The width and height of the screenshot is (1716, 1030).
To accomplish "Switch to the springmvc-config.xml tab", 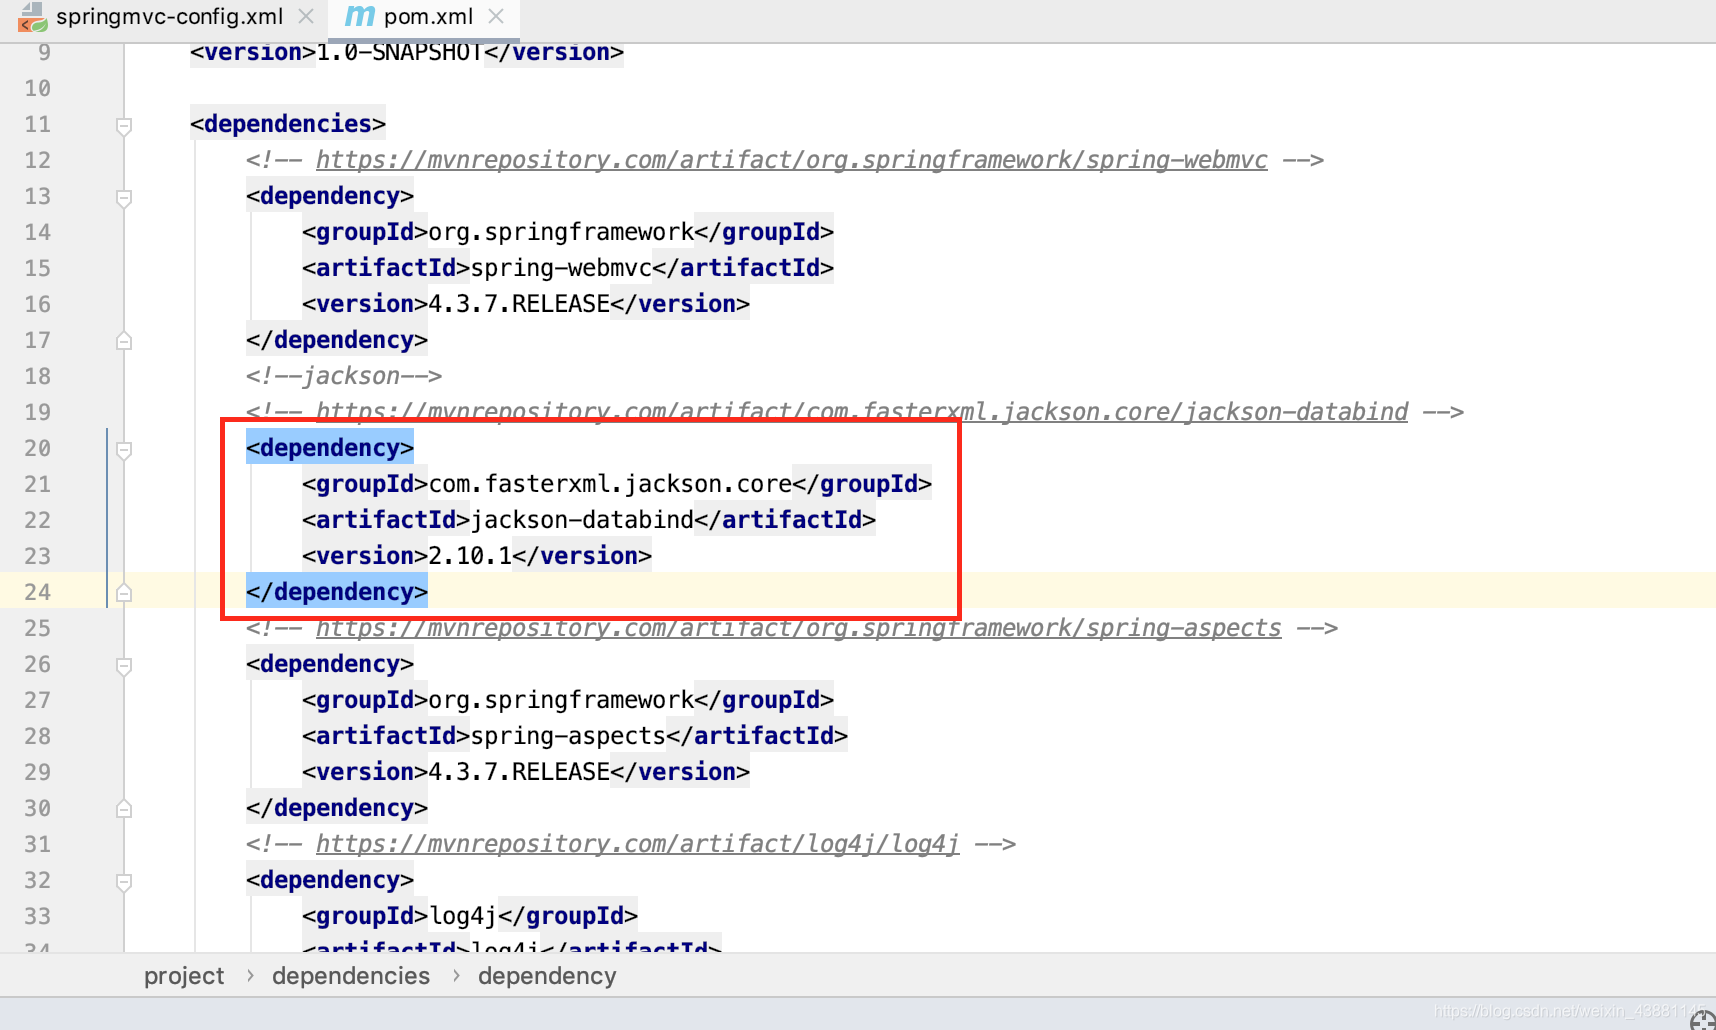I will (169, 17).
